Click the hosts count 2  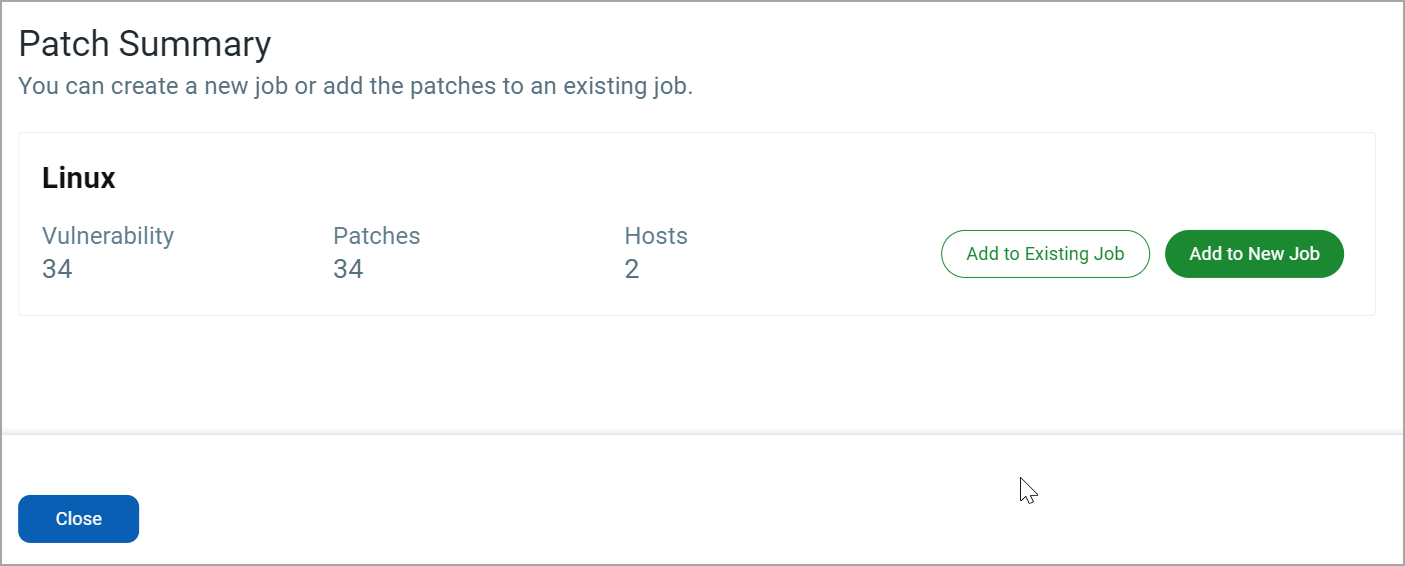coord(632,269)
